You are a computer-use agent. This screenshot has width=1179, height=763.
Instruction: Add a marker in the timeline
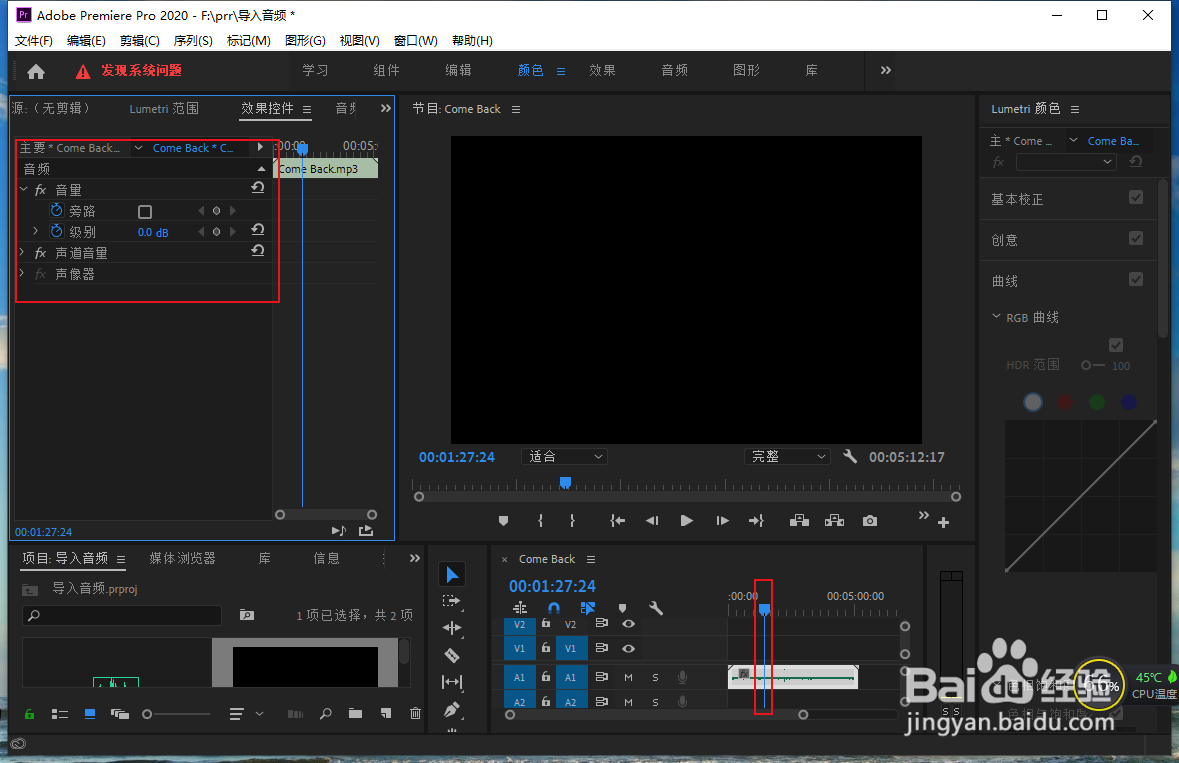coord(623,607)
